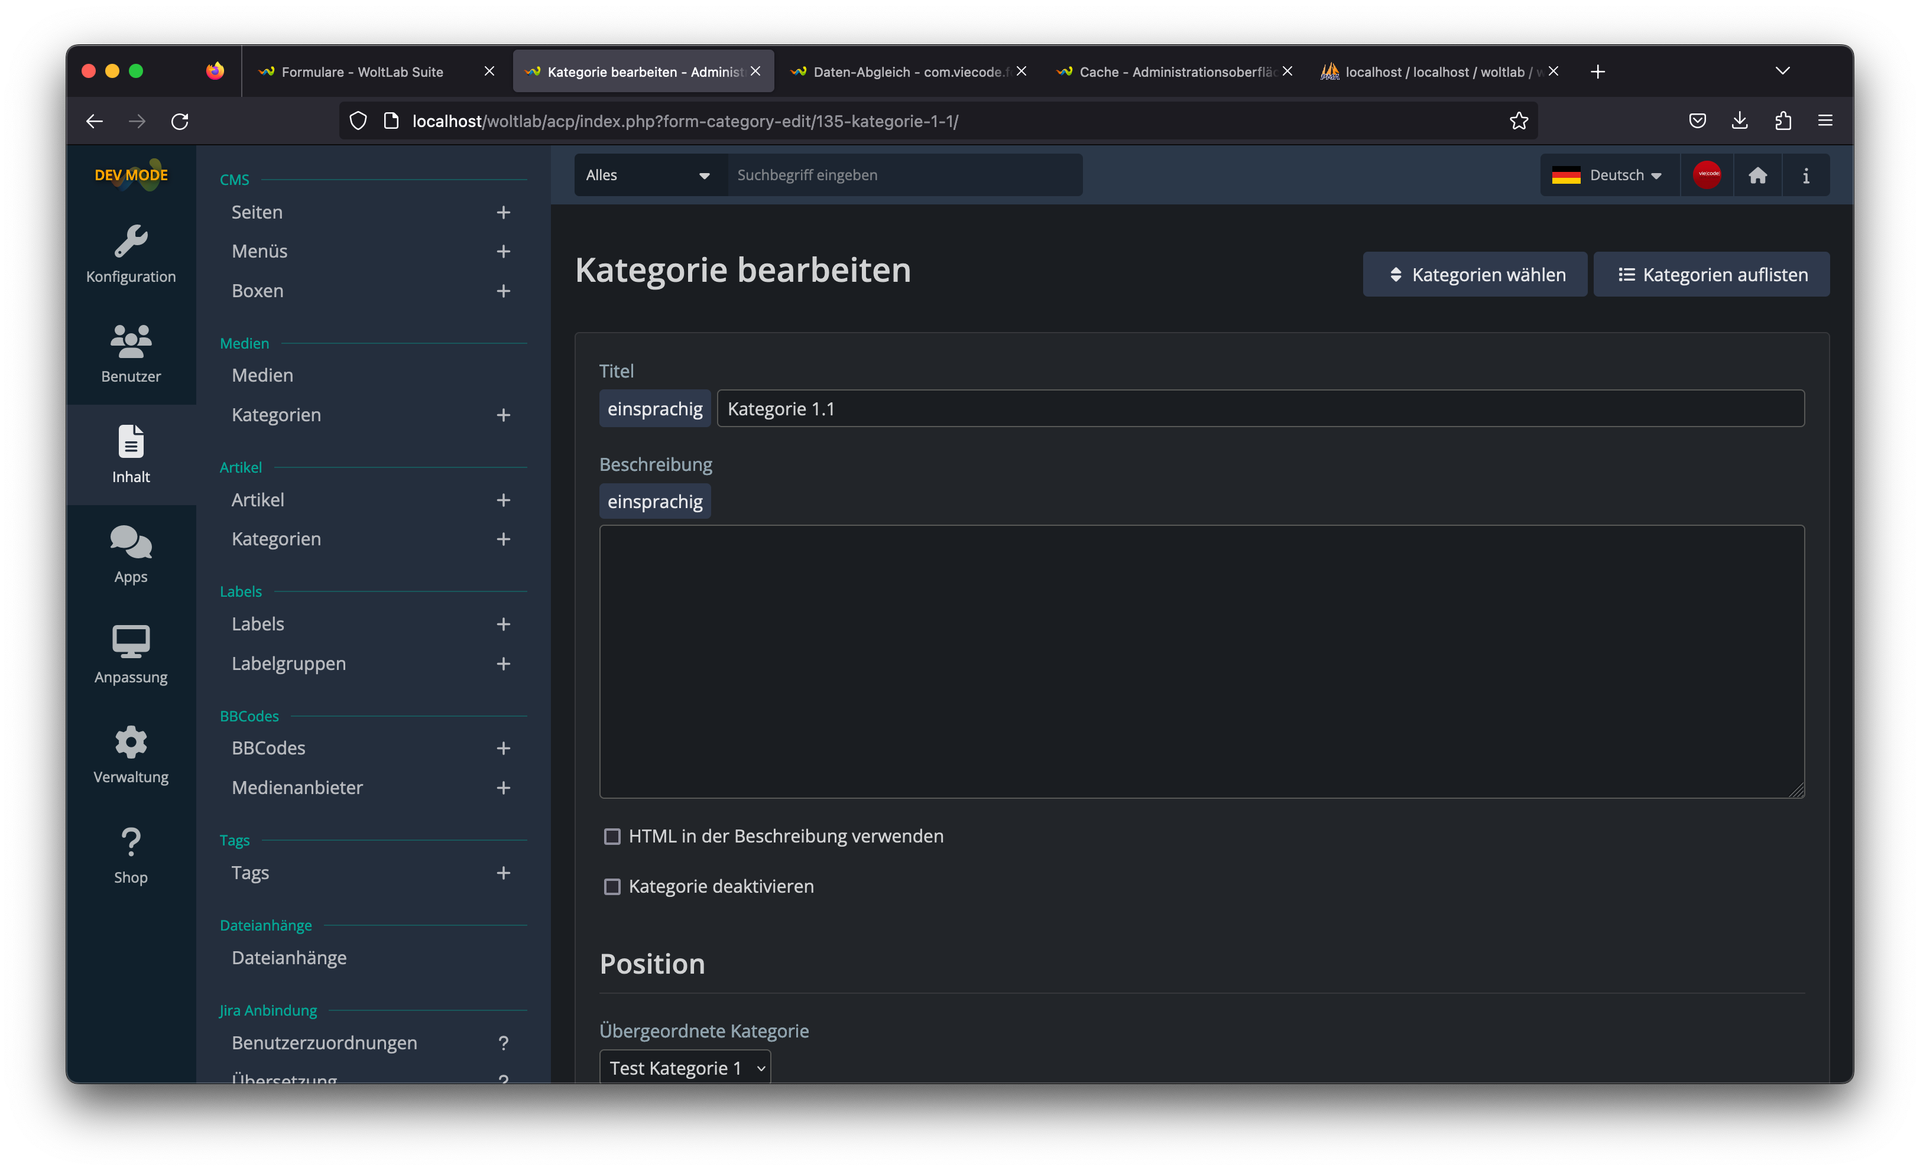Click plus icon next to Seiten

pos(503,212)
